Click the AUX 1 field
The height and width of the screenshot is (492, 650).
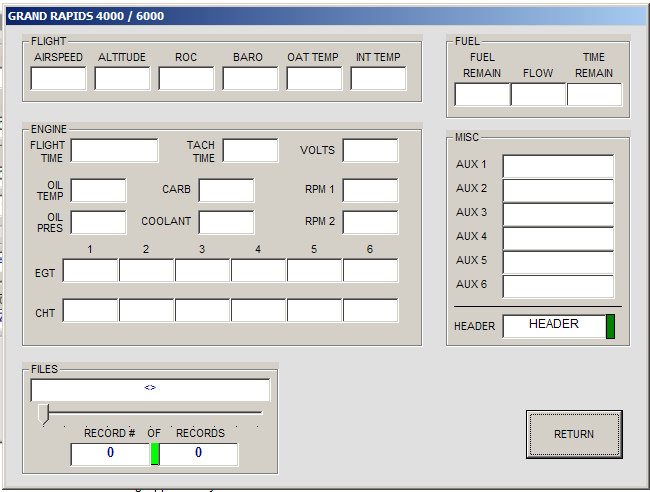pos(558,166)
